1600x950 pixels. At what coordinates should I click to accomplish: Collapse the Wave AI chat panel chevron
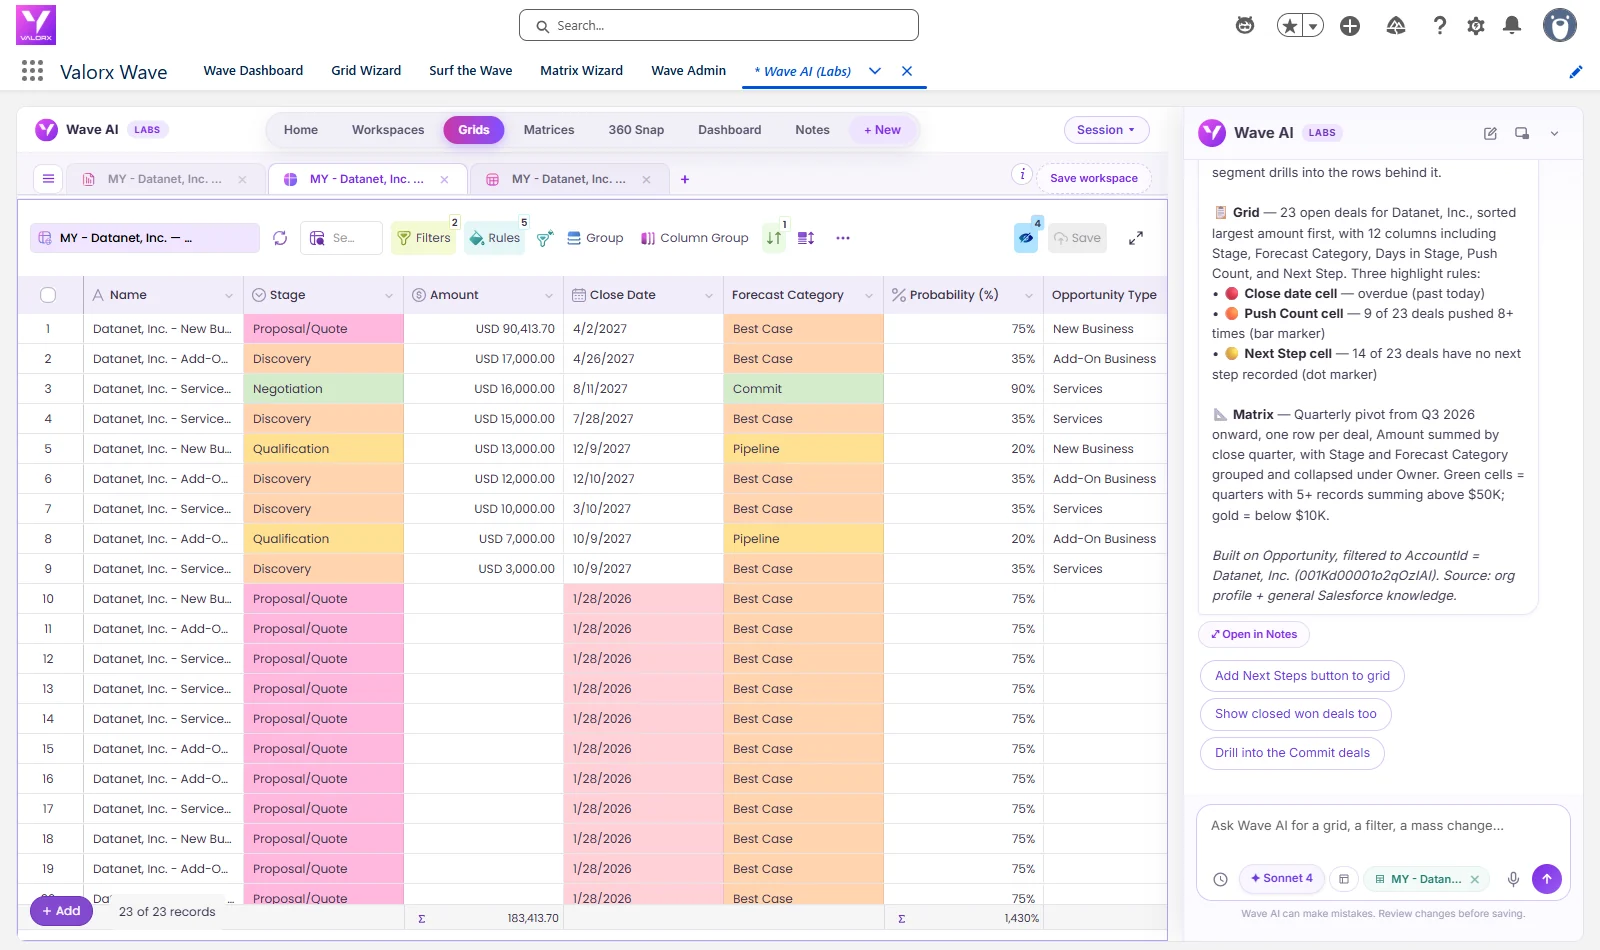1554,133
